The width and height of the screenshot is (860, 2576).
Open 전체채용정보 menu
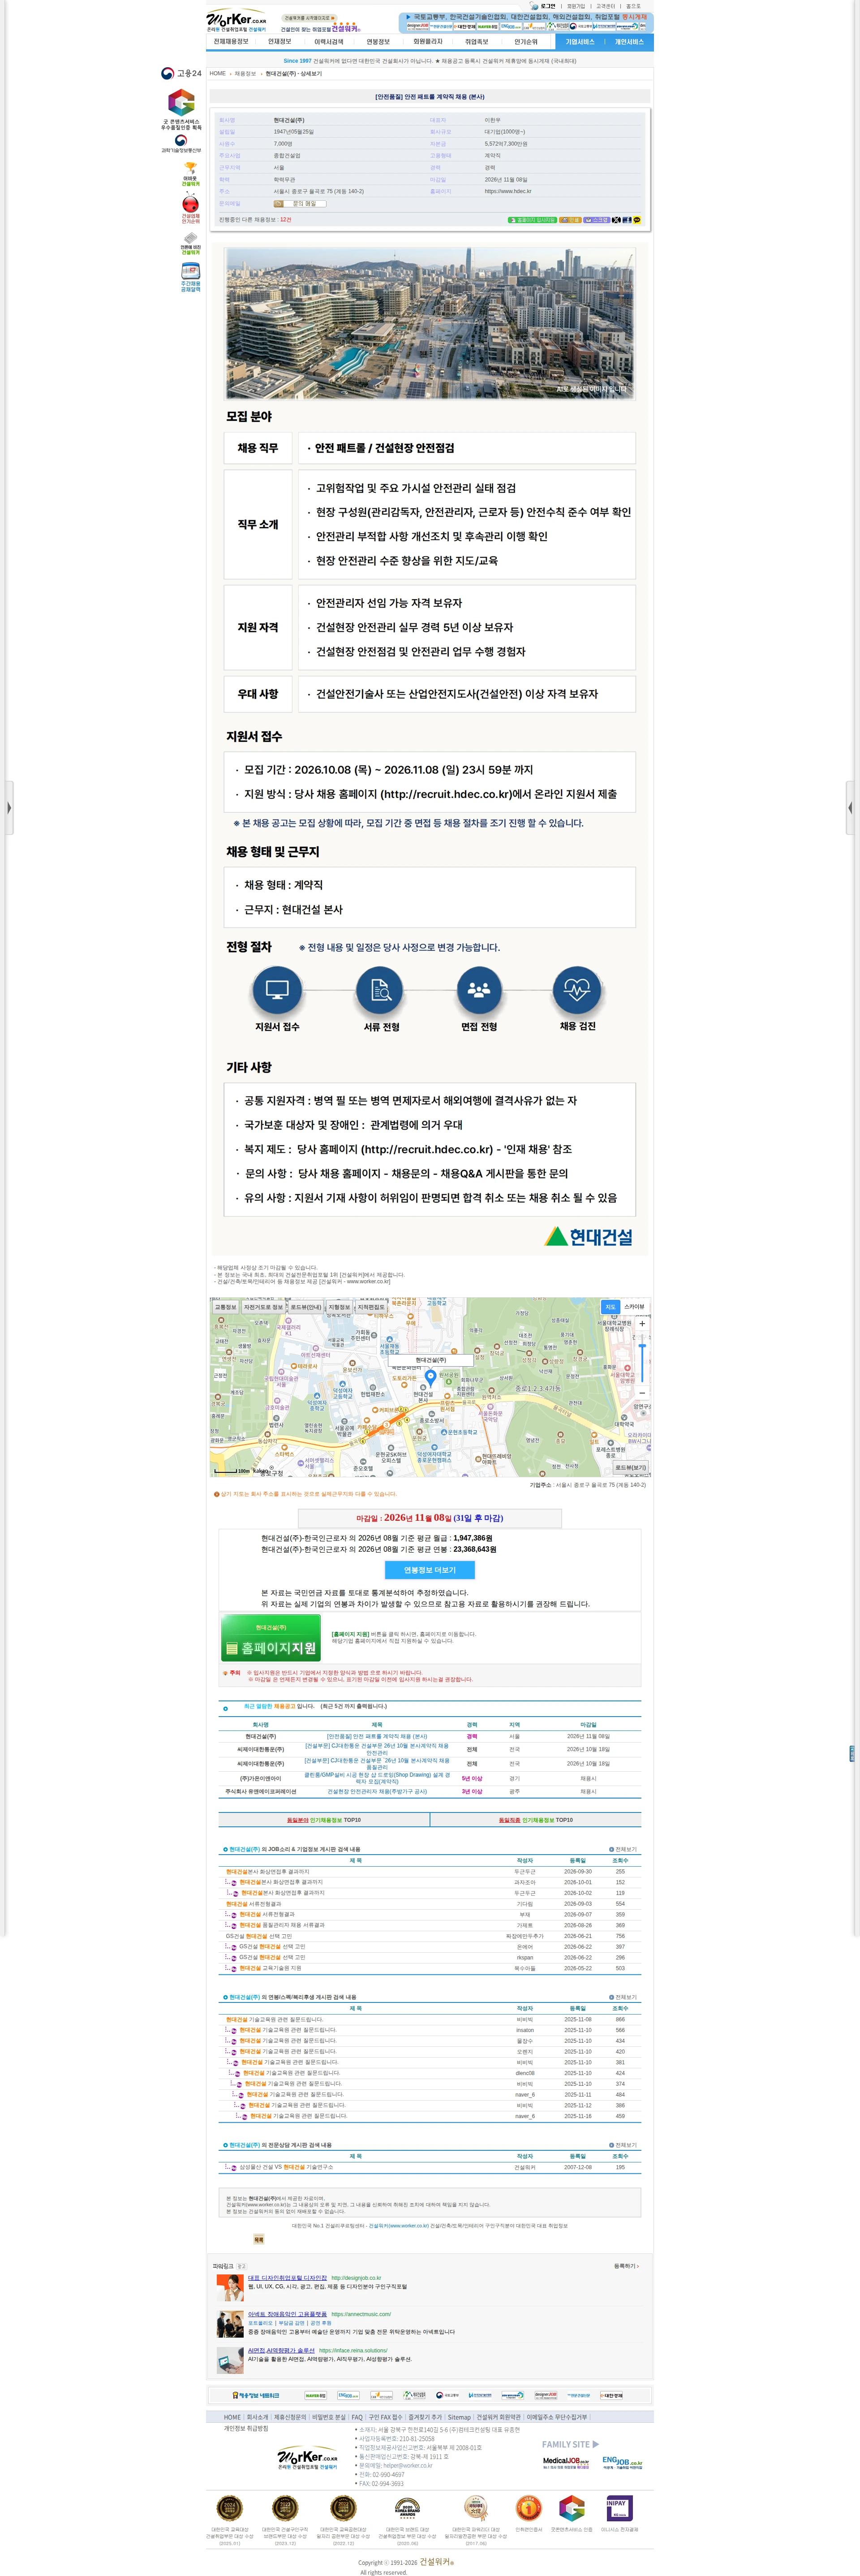231,42
